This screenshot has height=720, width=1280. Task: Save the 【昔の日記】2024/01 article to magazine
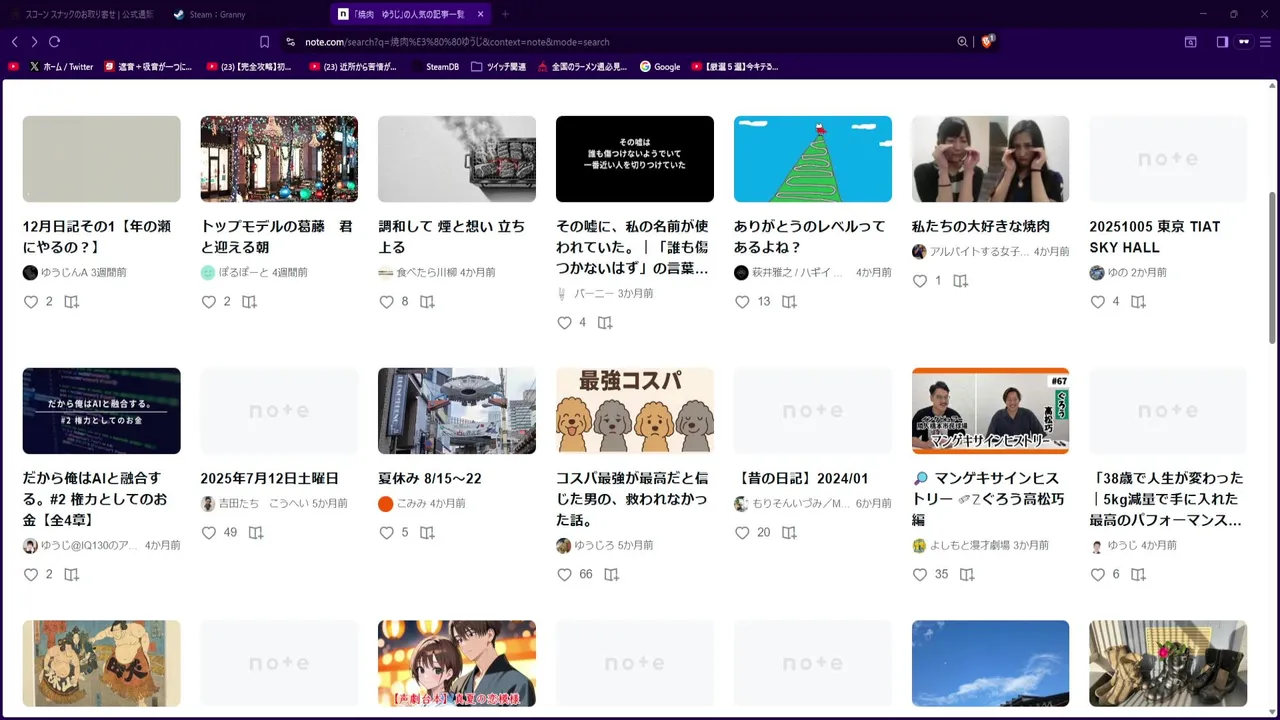(790, 533)
